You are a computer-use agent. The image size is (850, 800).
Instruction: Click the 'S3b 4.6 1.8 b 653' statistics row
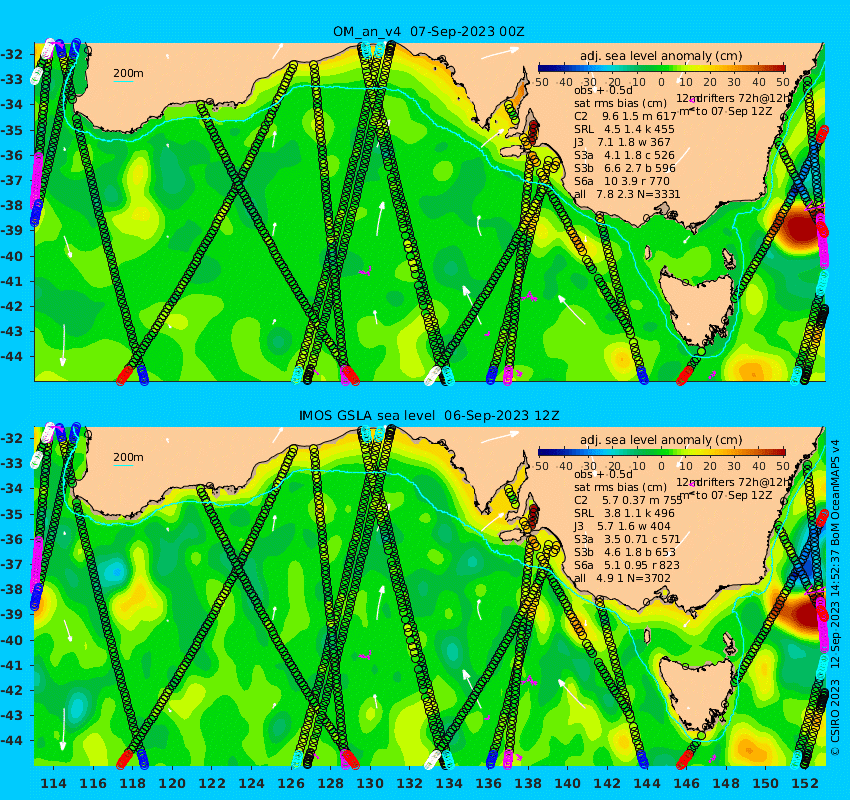click(x=625, y=552)
